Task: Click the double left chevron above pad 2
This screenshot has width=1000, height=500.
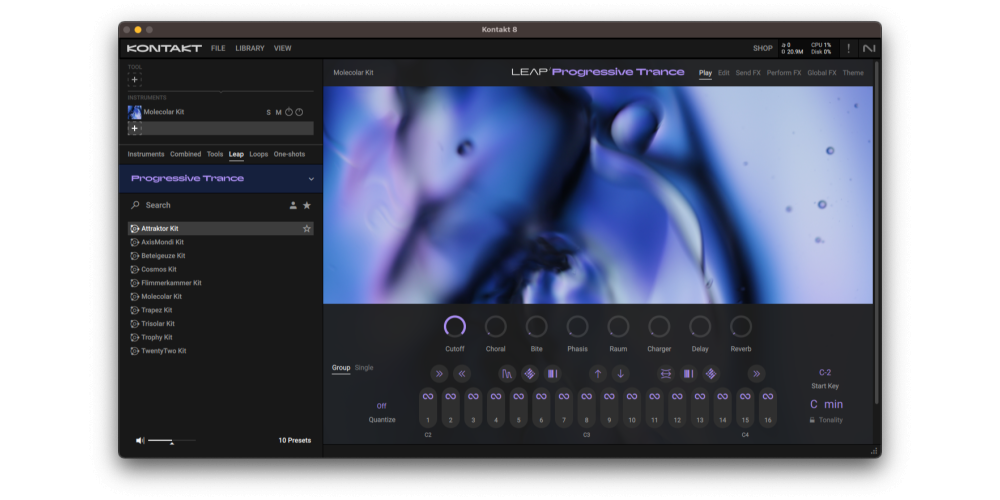Action: click(462, 374)
